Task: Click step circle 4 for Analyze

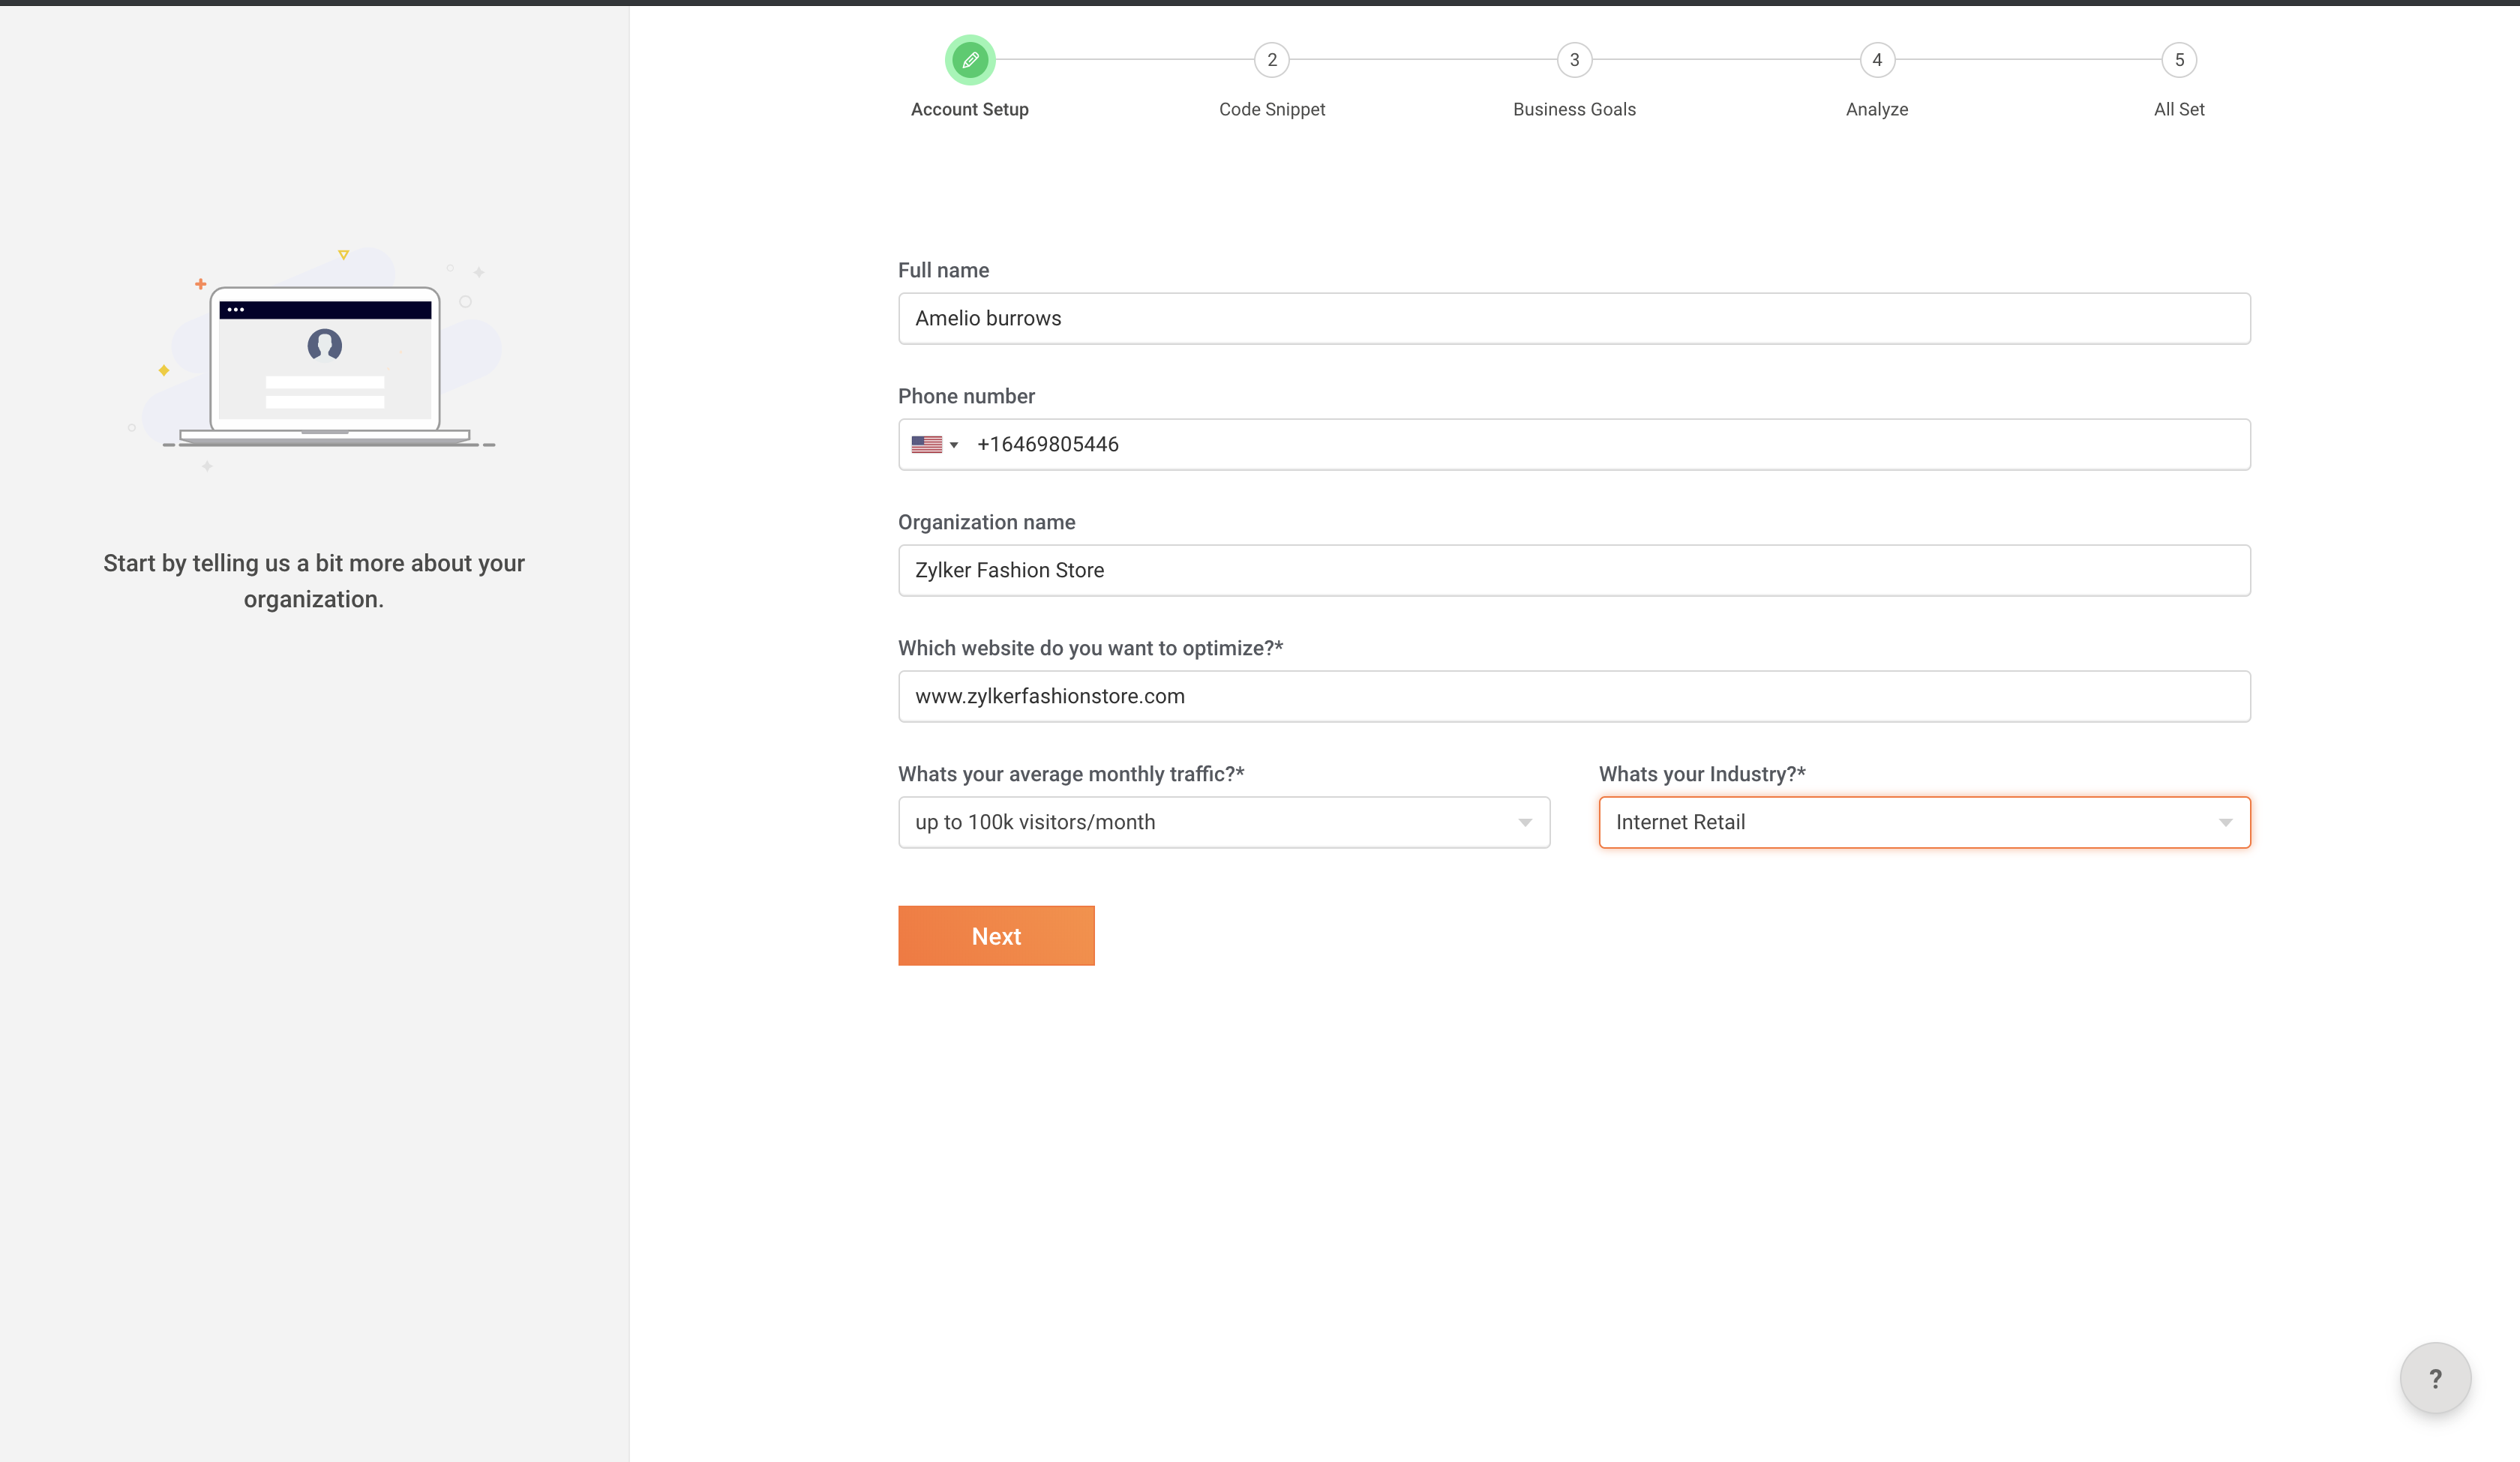Action: point(1876,59)
